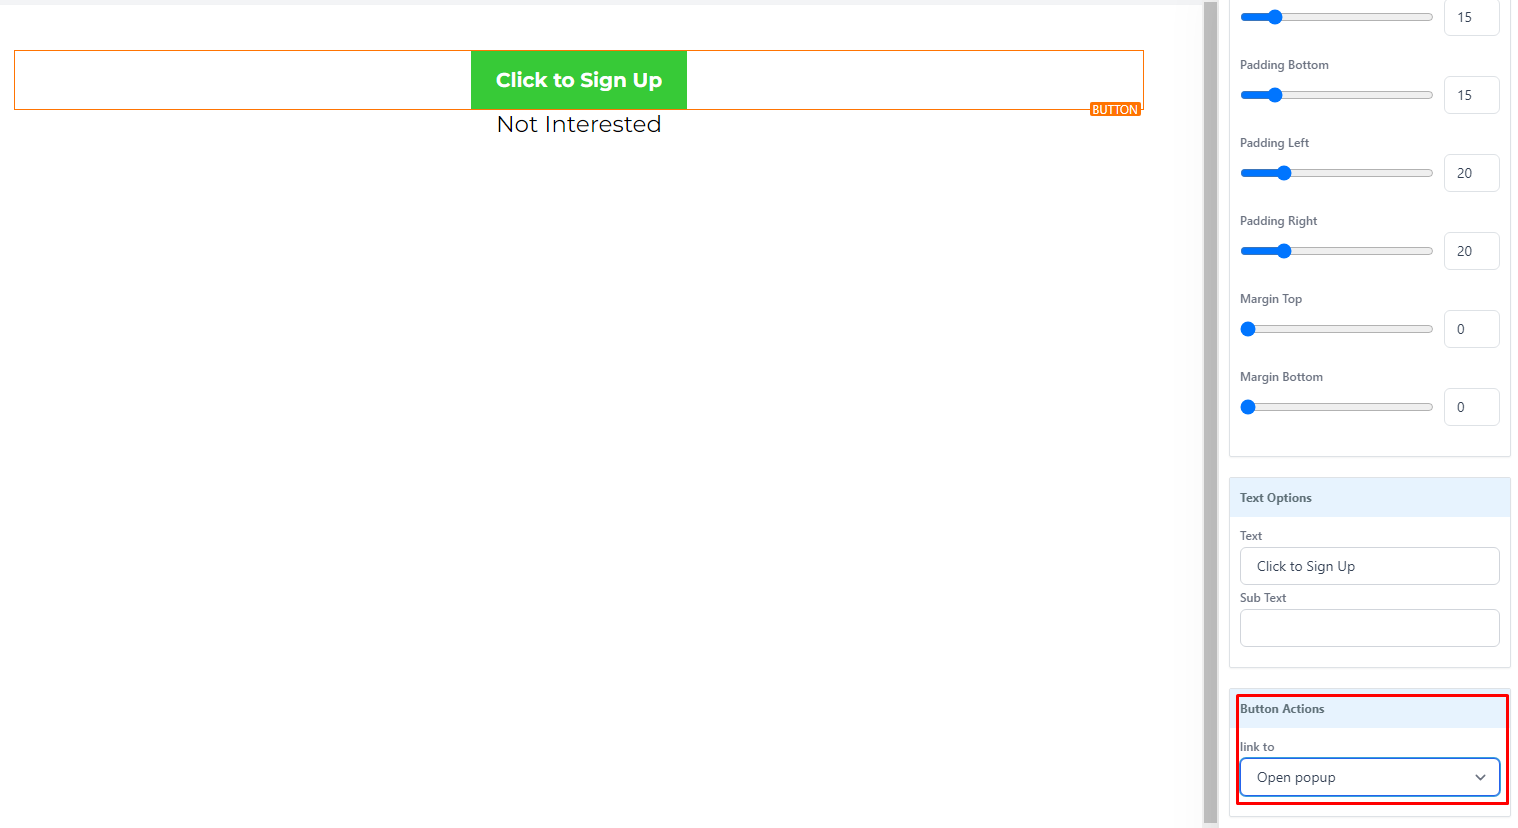Click the Padding Bottom slider handle
Viewport: 1518px width, 828px height.
tap(1274, 95)
